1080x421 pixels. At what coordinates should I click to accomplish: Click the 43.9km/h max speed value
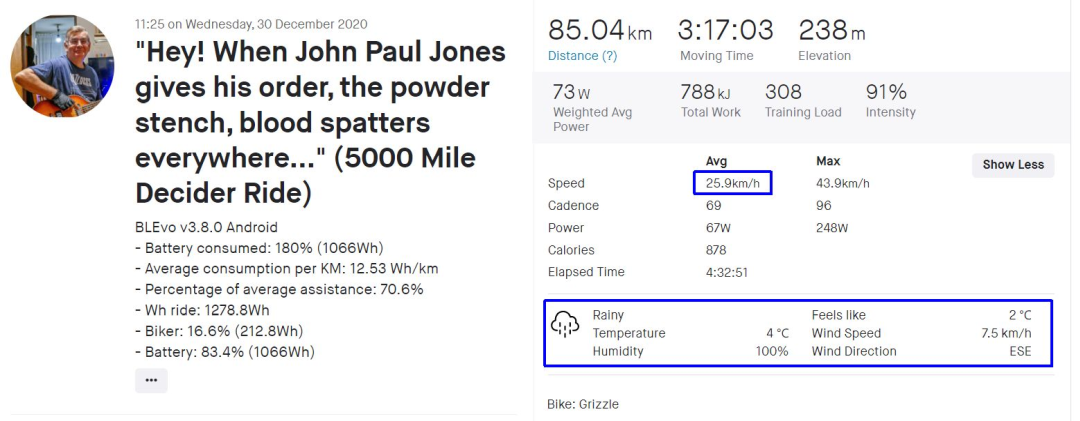click(x=842, y=183)
